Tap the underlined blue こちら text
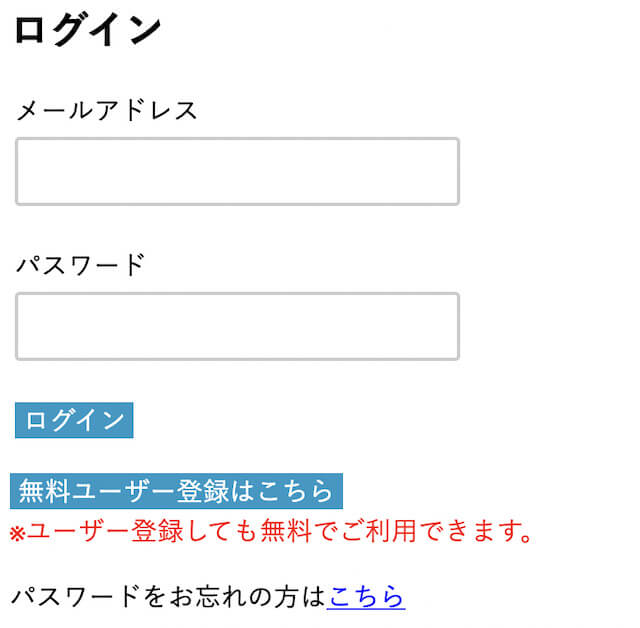The image size is (640, 628). pyautogui.click(x=365, y=597)
